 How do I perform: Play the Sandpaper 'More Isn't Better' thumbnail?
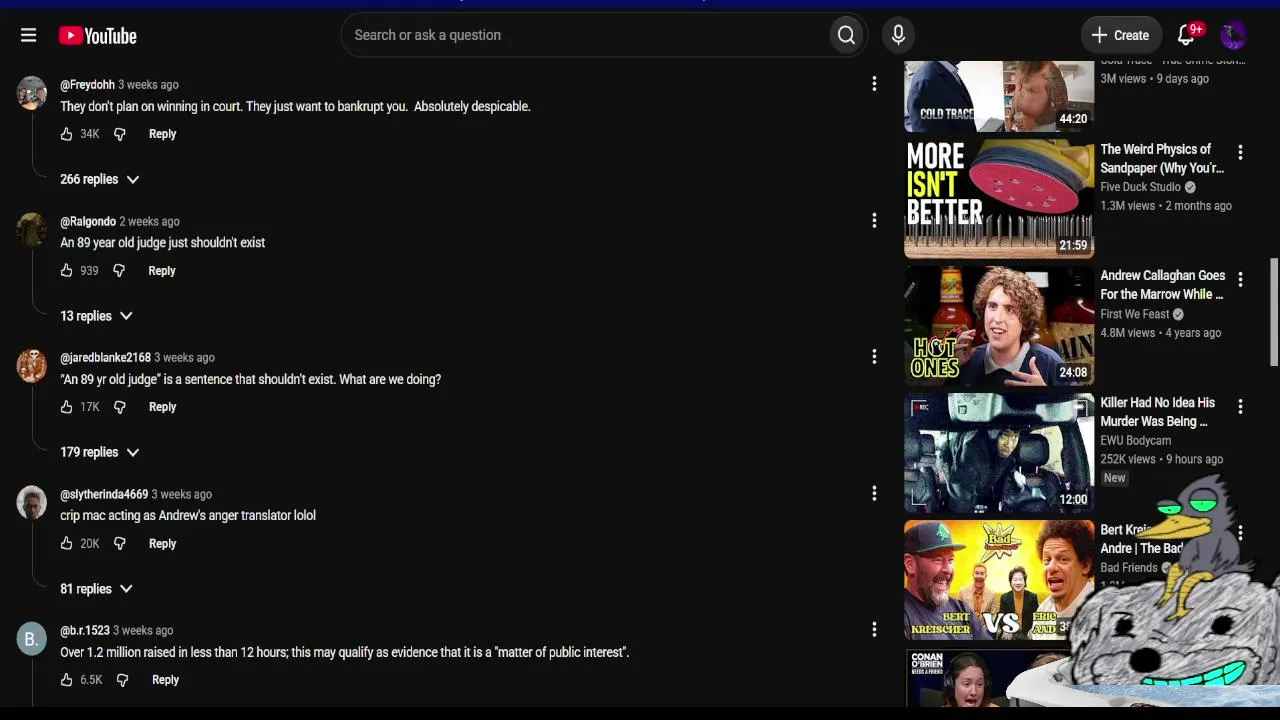(x=999, y=198)
